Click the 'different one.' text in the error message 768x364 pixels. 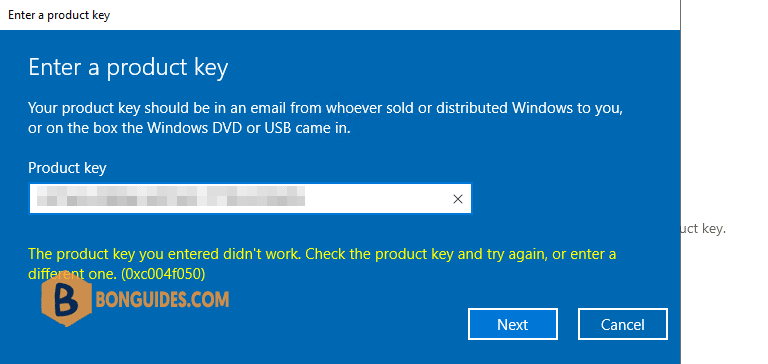click(72, 274)
